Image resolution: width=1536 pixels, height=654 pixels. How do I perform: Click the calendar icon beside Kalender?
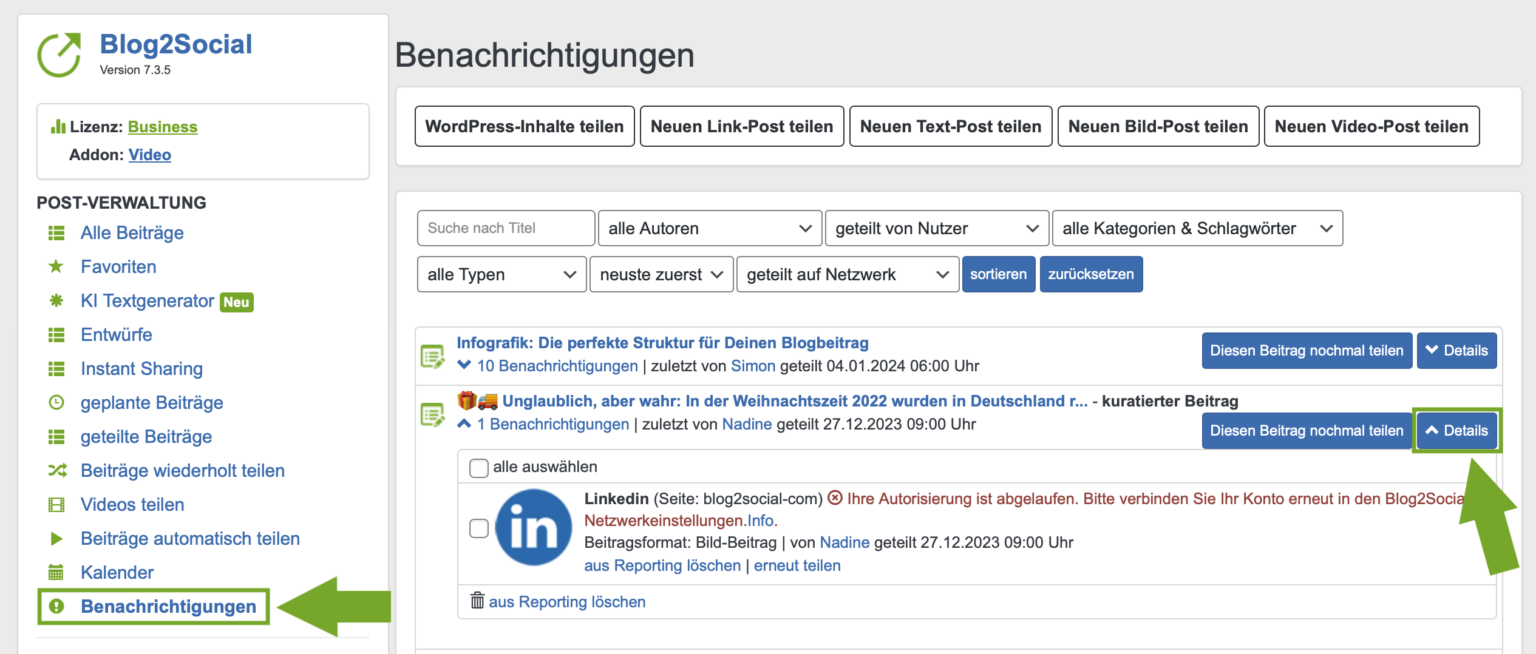pyautogui.click(x=57, y=573)
